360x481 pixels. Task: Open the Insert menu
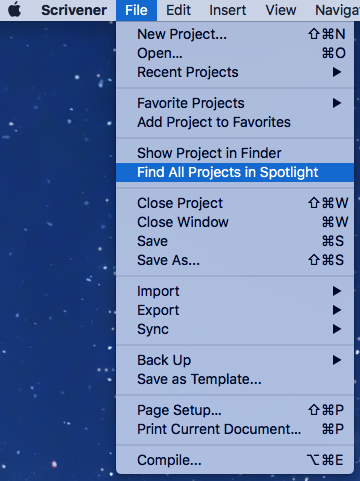tap(228, 10)
